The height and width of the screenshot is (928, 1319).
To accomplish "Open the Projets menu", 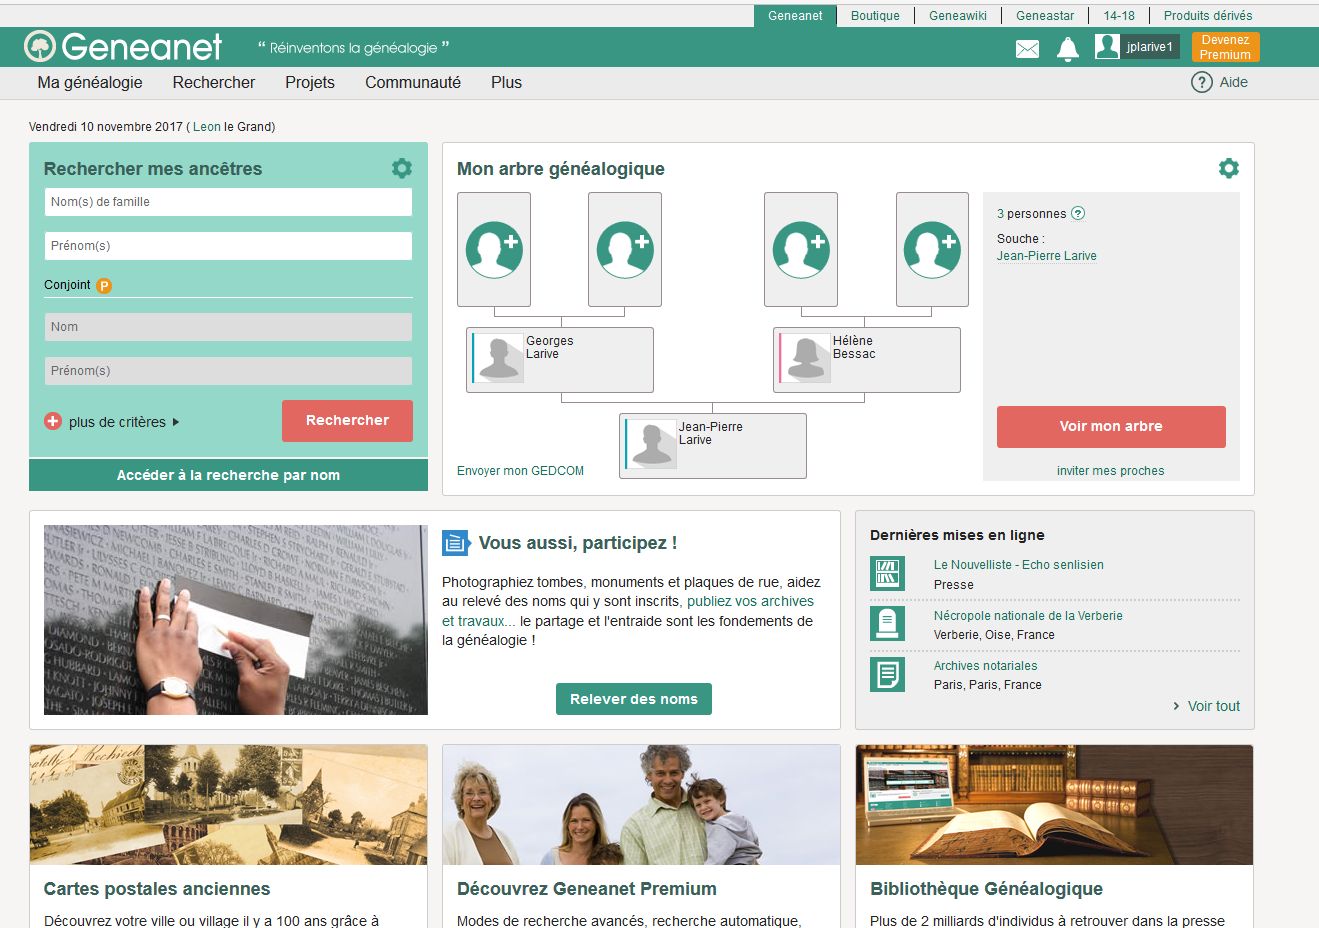I will [310, 82].
